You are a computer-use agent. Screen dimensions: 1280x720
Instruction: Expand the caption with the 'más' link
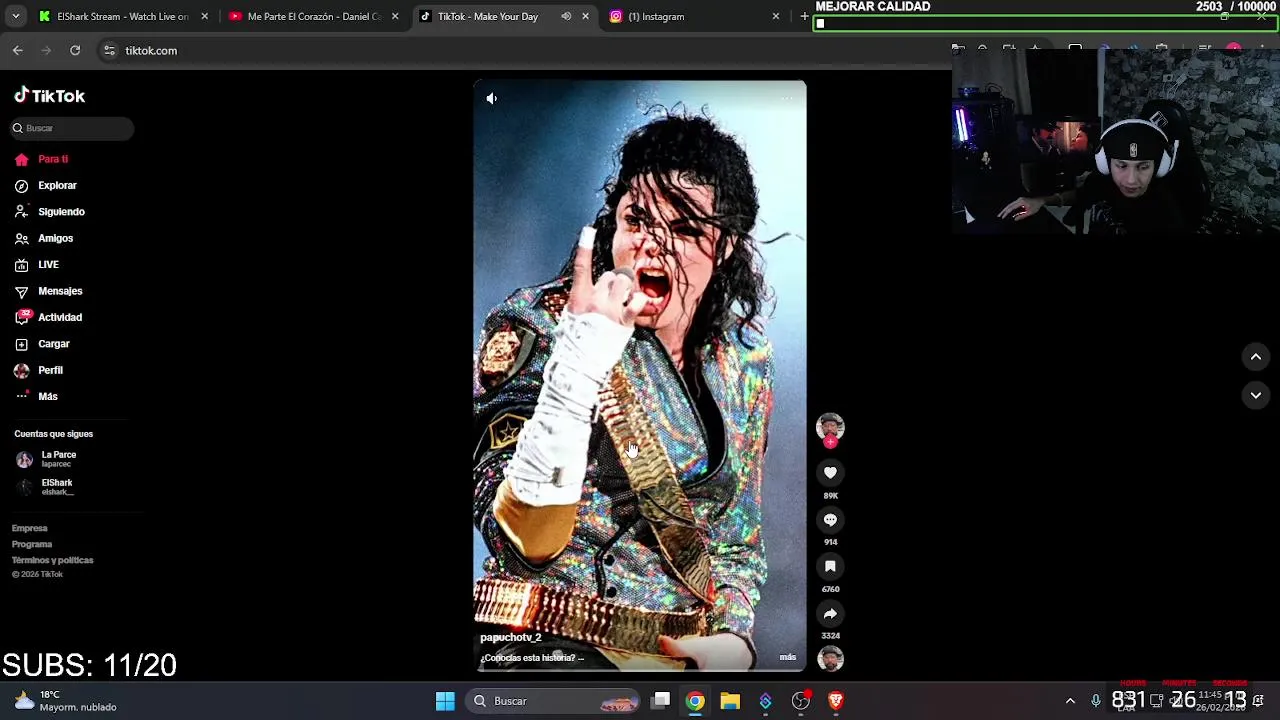(788, 657)
